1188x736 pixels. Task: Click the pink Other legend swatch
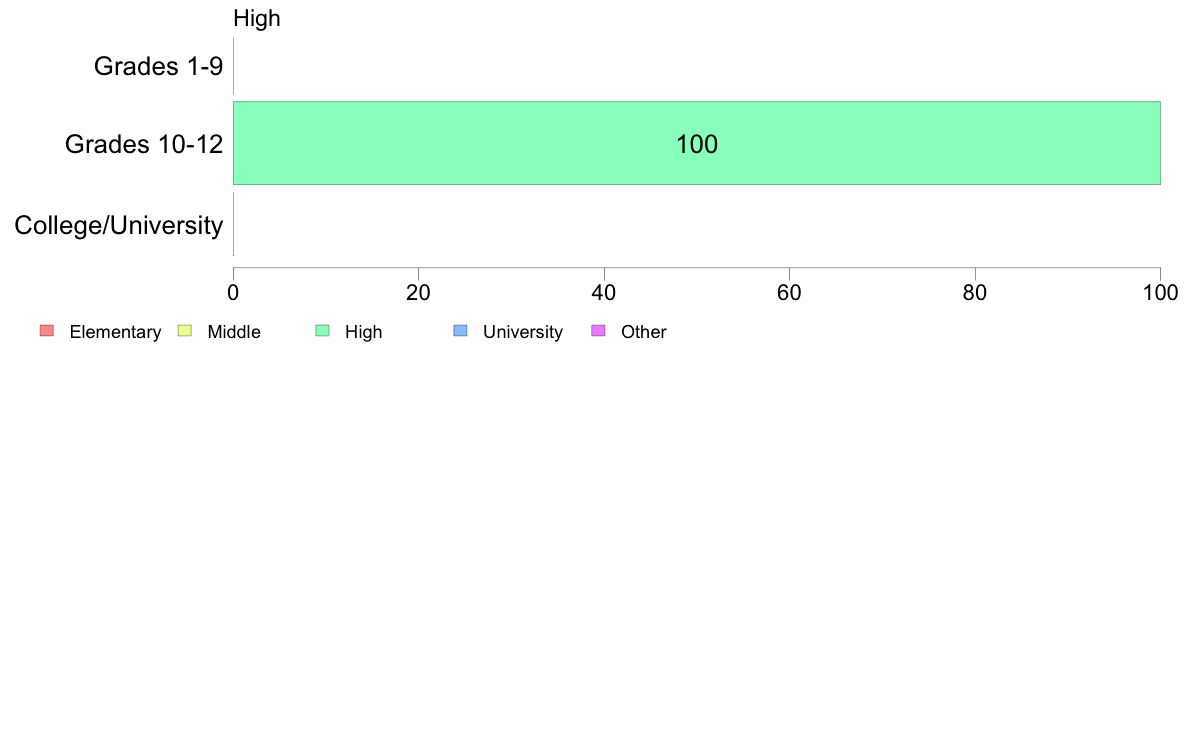(x=598, y=330)
